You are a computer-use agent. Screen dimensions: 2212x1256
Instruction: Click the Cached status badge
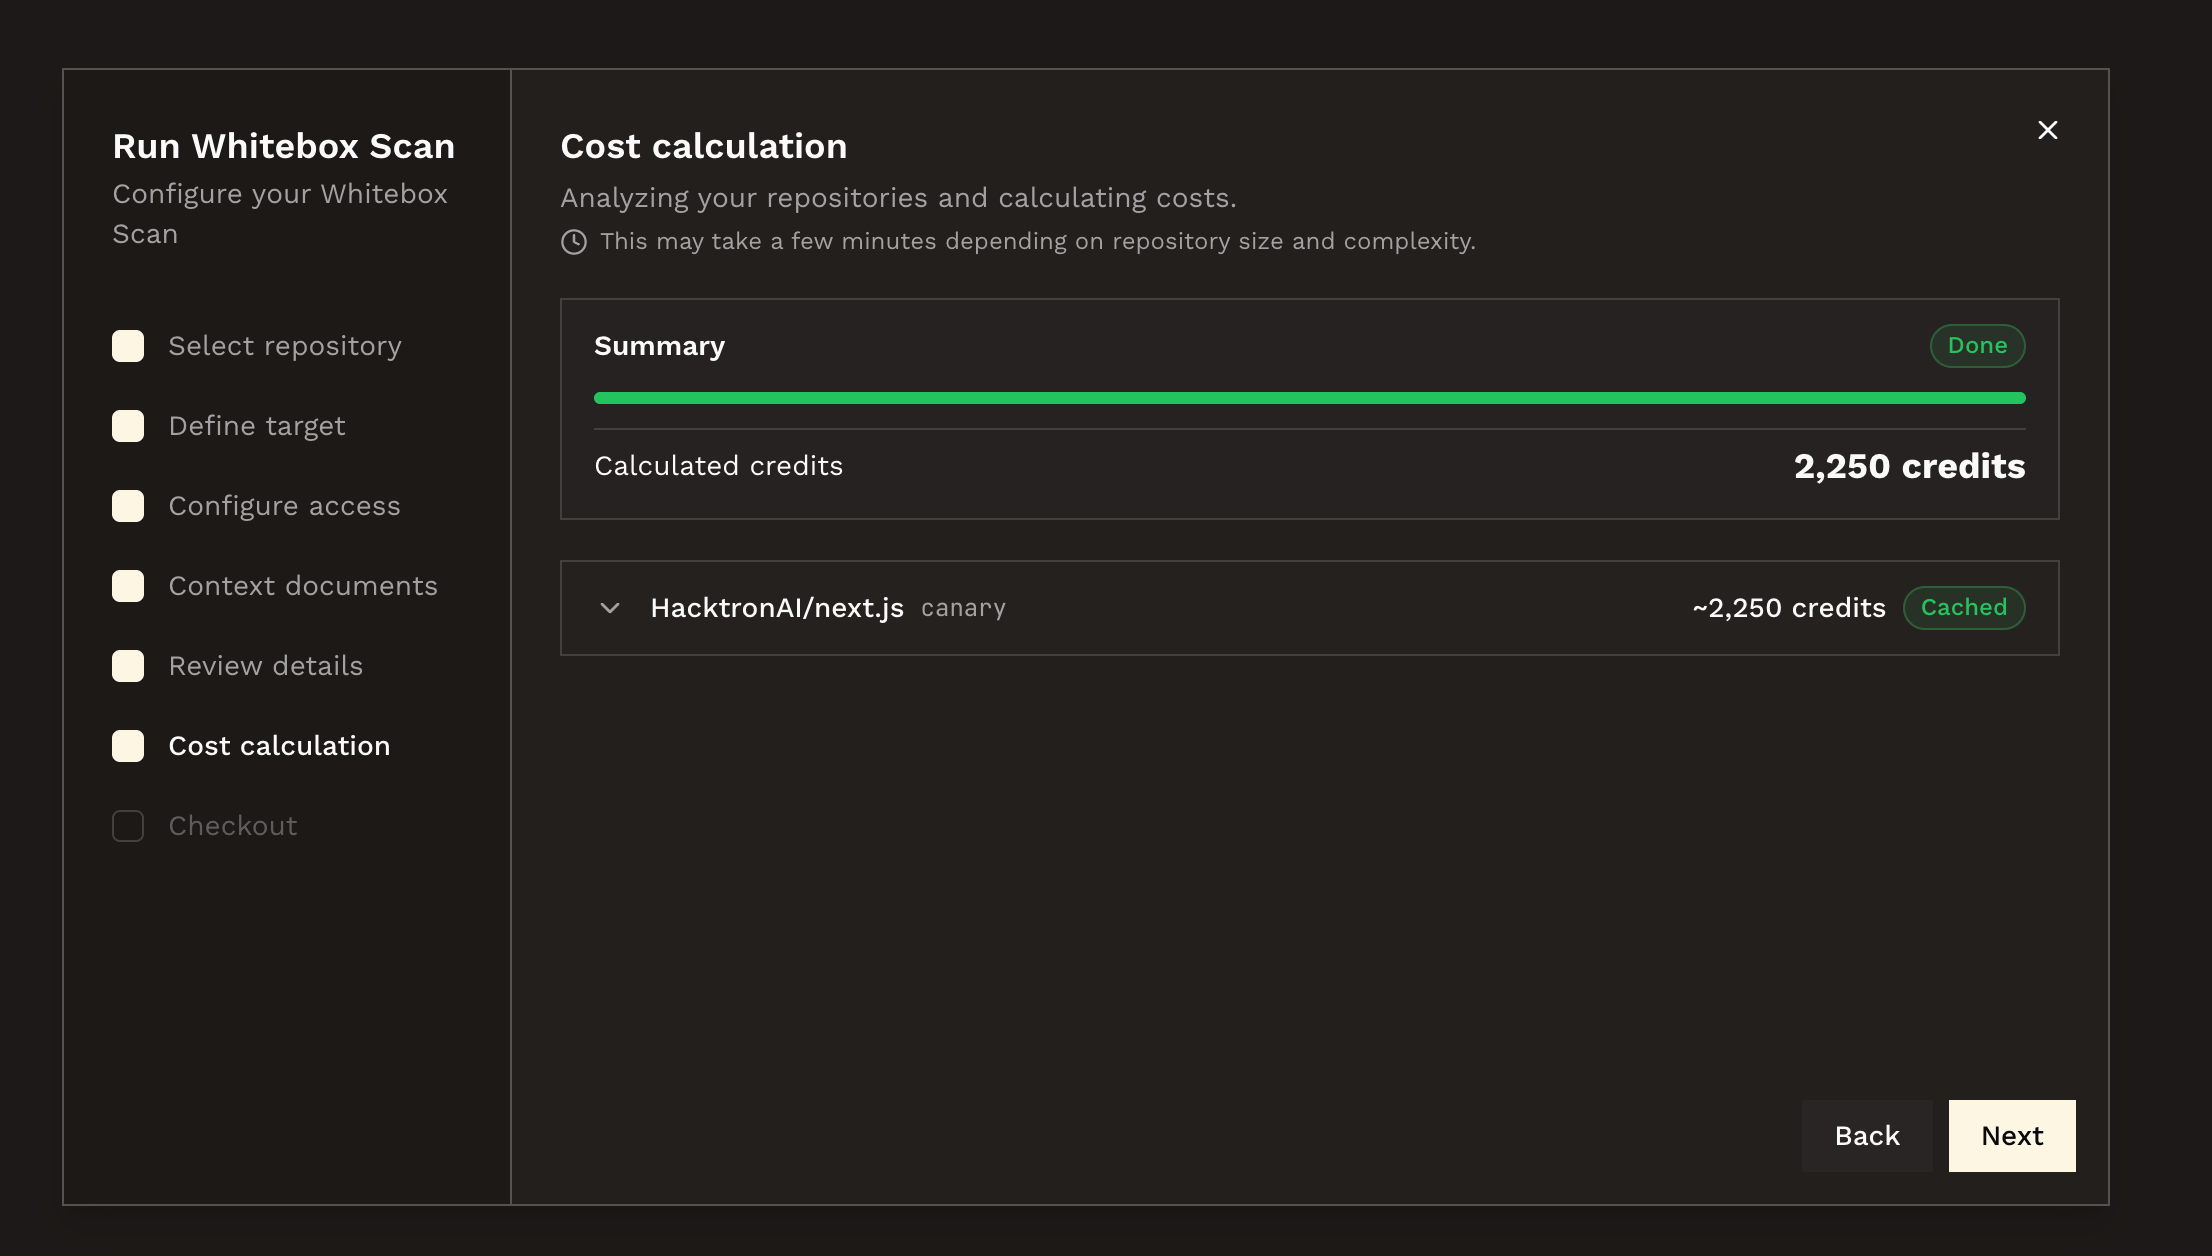point(1964,608)
